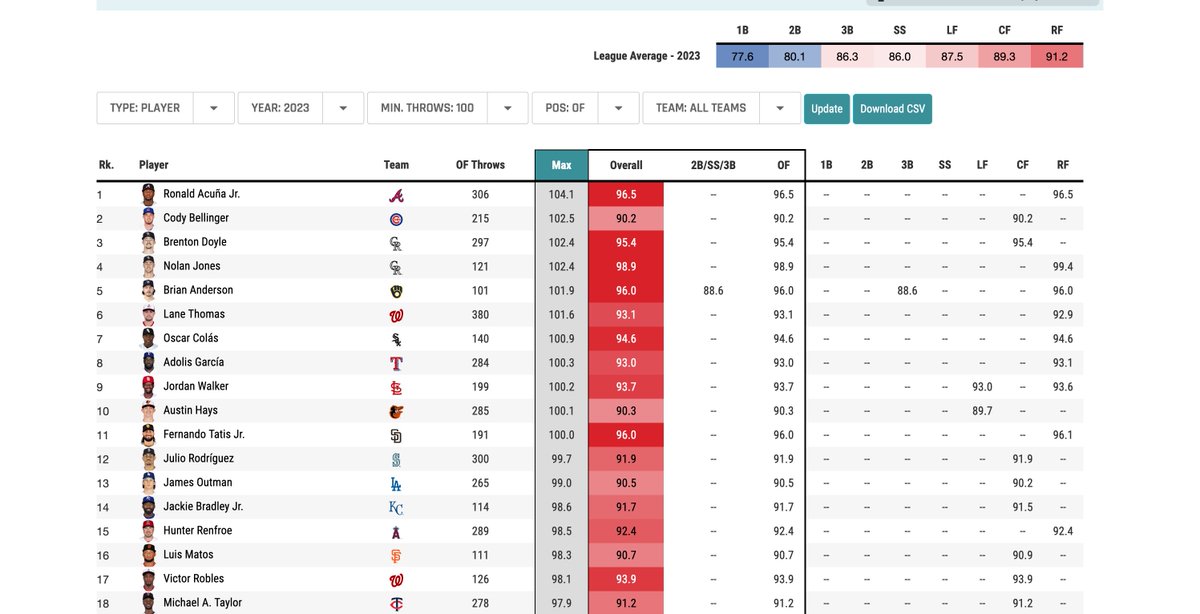Click the Rangers logo for Adolis García
The width and height of the screenshot is (1200, 614).
point(396,363)
